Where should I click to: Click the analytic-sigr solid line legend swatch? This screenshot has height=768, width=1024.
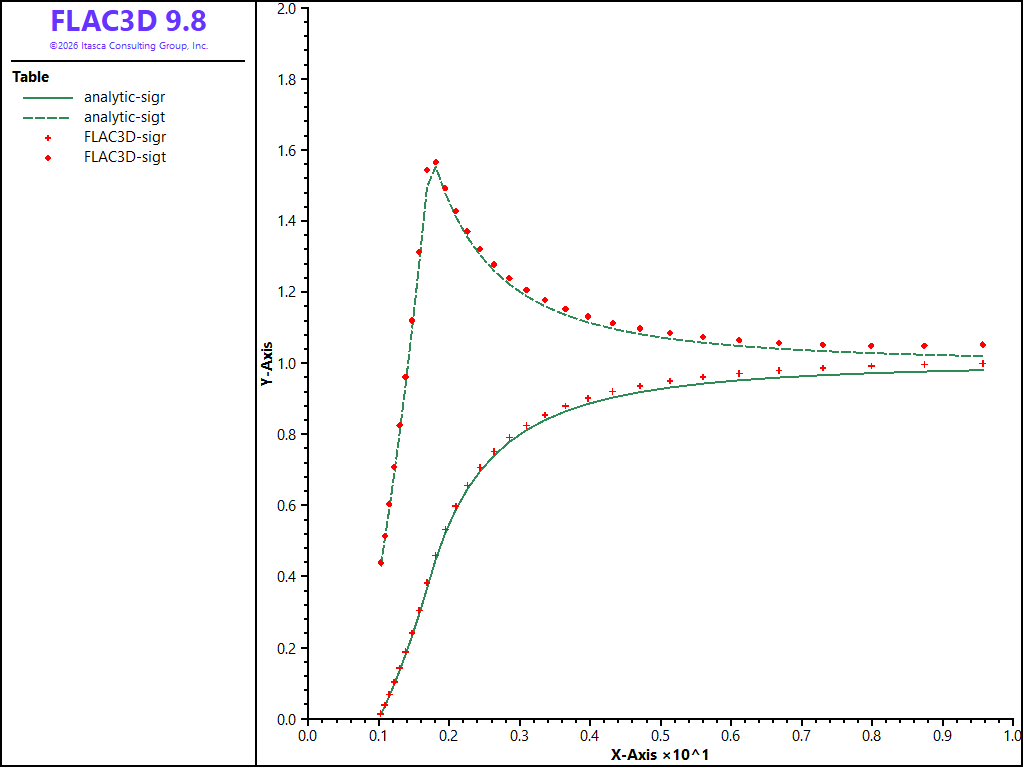[48, 98]
